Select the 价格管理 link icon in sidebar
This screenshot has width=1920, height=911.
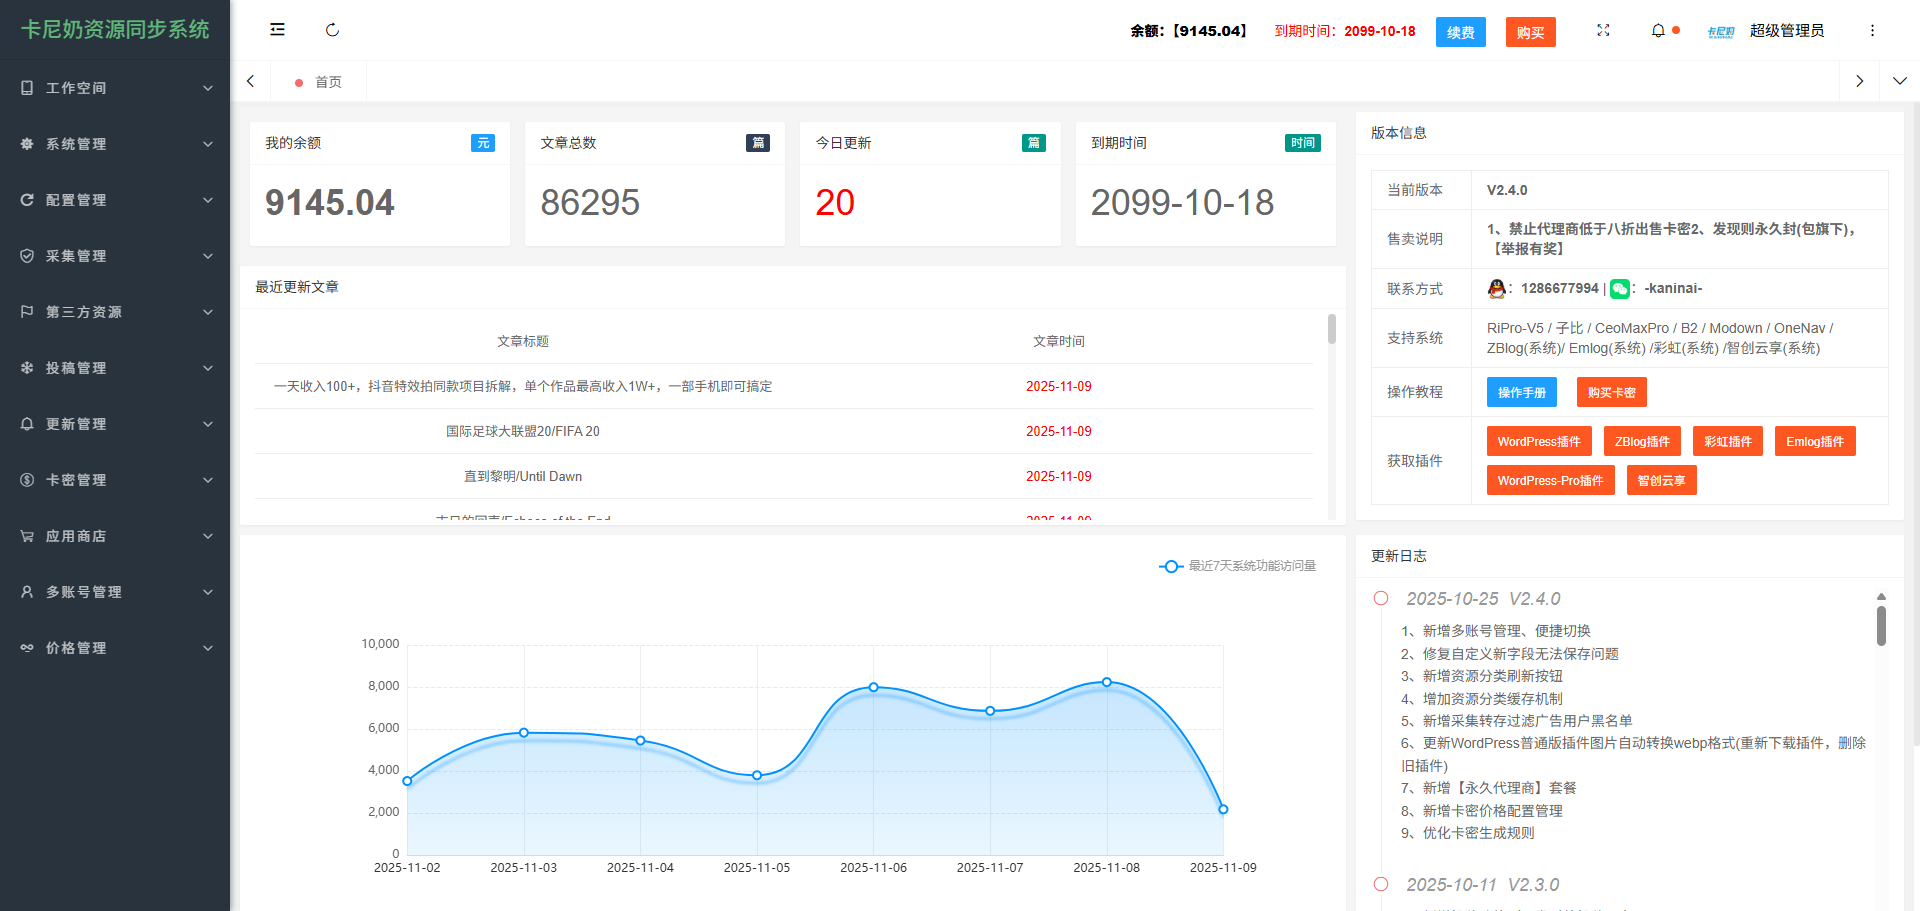[27, 647]
